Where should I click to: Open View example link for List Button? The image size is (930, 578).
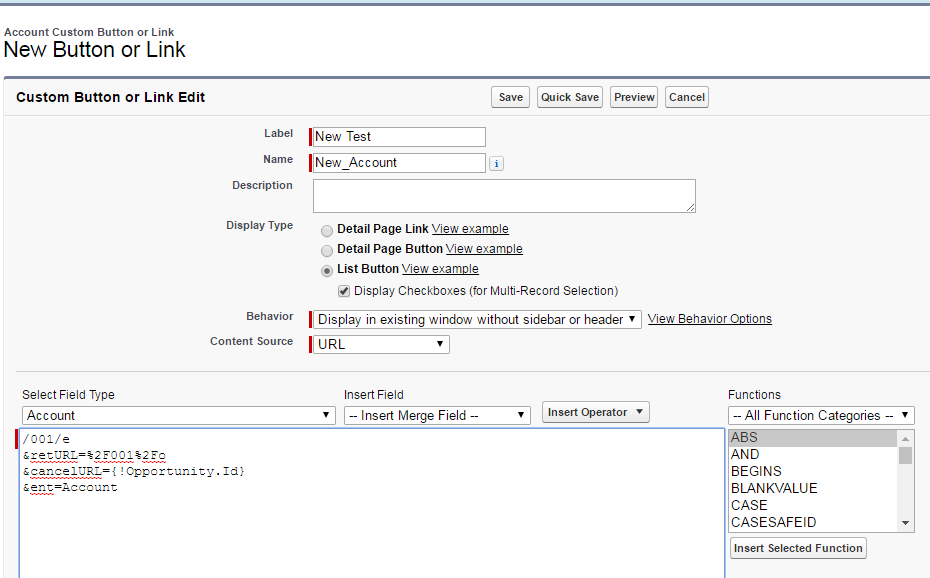(x=440, y=269)
